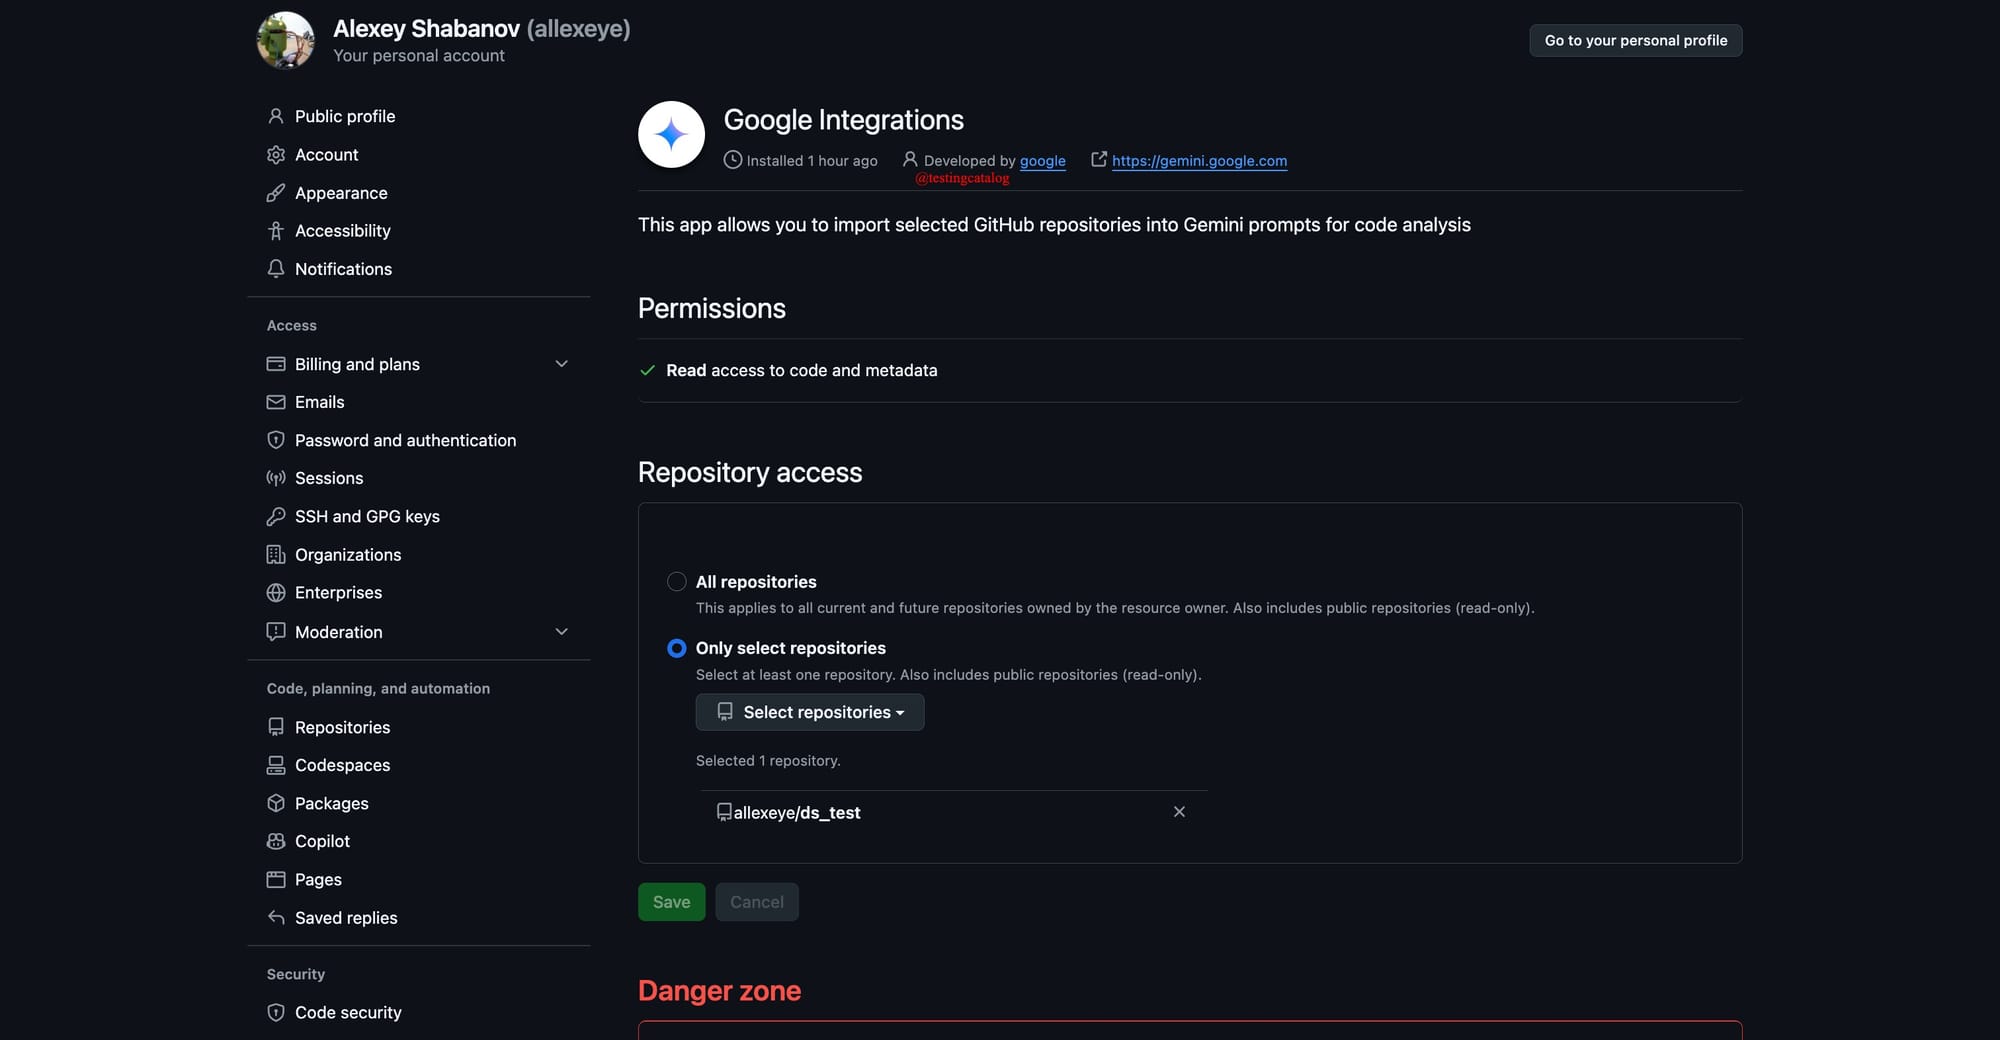Screen dimensions: 2000x1040
Task: Click the Packages box icon
Action: tap(276, 803)
